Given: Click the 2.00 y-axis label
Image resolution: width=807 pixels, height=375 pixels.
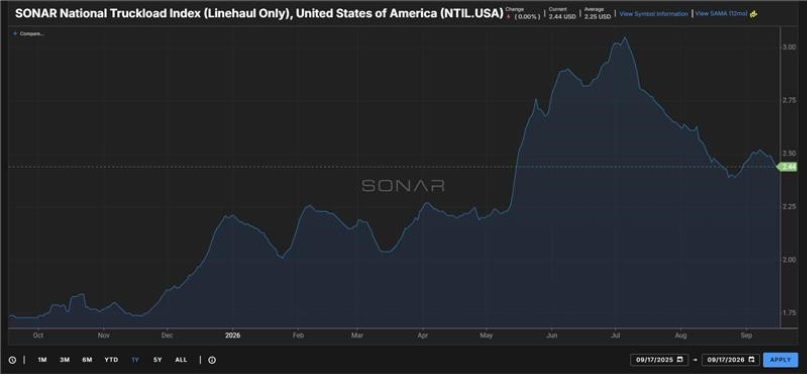Looking at the screenshot, I should [x=790, y=260].
